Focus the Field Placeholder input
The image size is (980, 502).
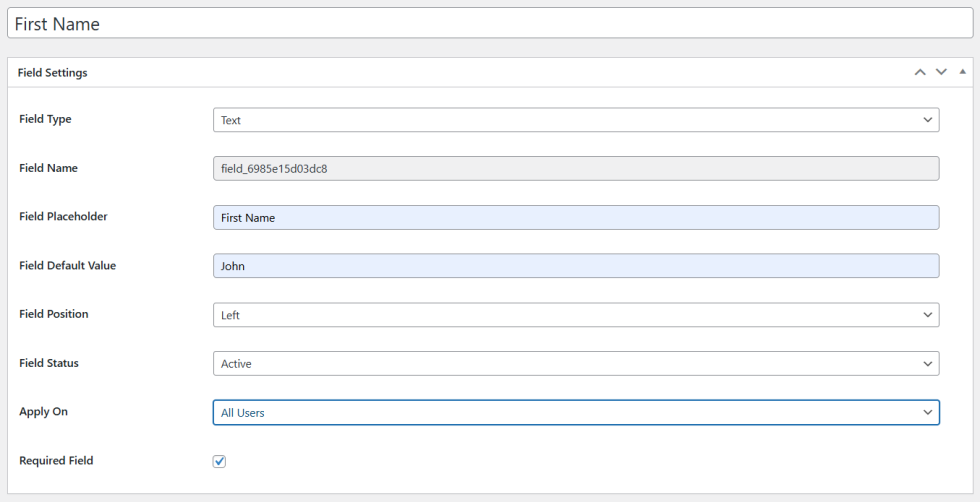[575, 217]
